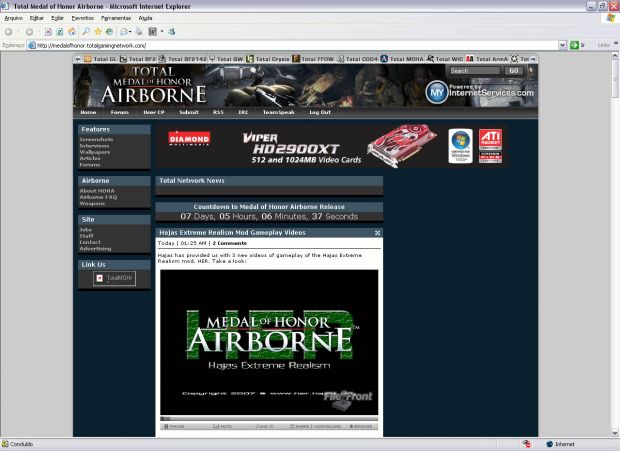Open the Total COD4 network link
620x451 pixels.
[x=357, y=59]
